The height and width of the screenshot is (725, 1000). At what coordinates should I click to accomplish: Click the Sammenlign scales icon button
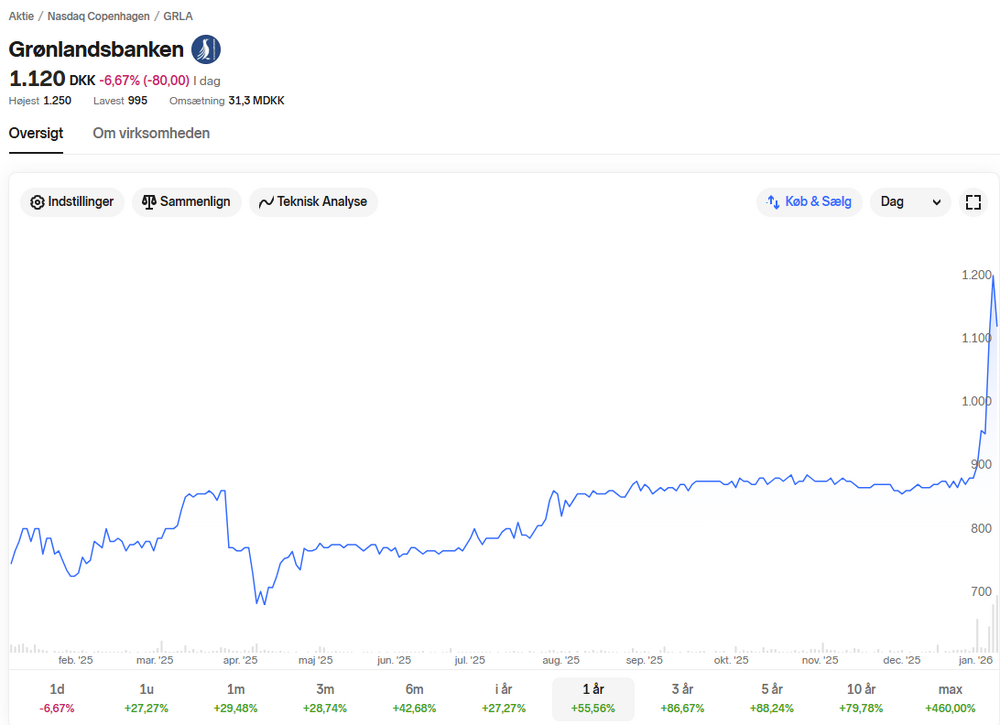tap(186, 202)
